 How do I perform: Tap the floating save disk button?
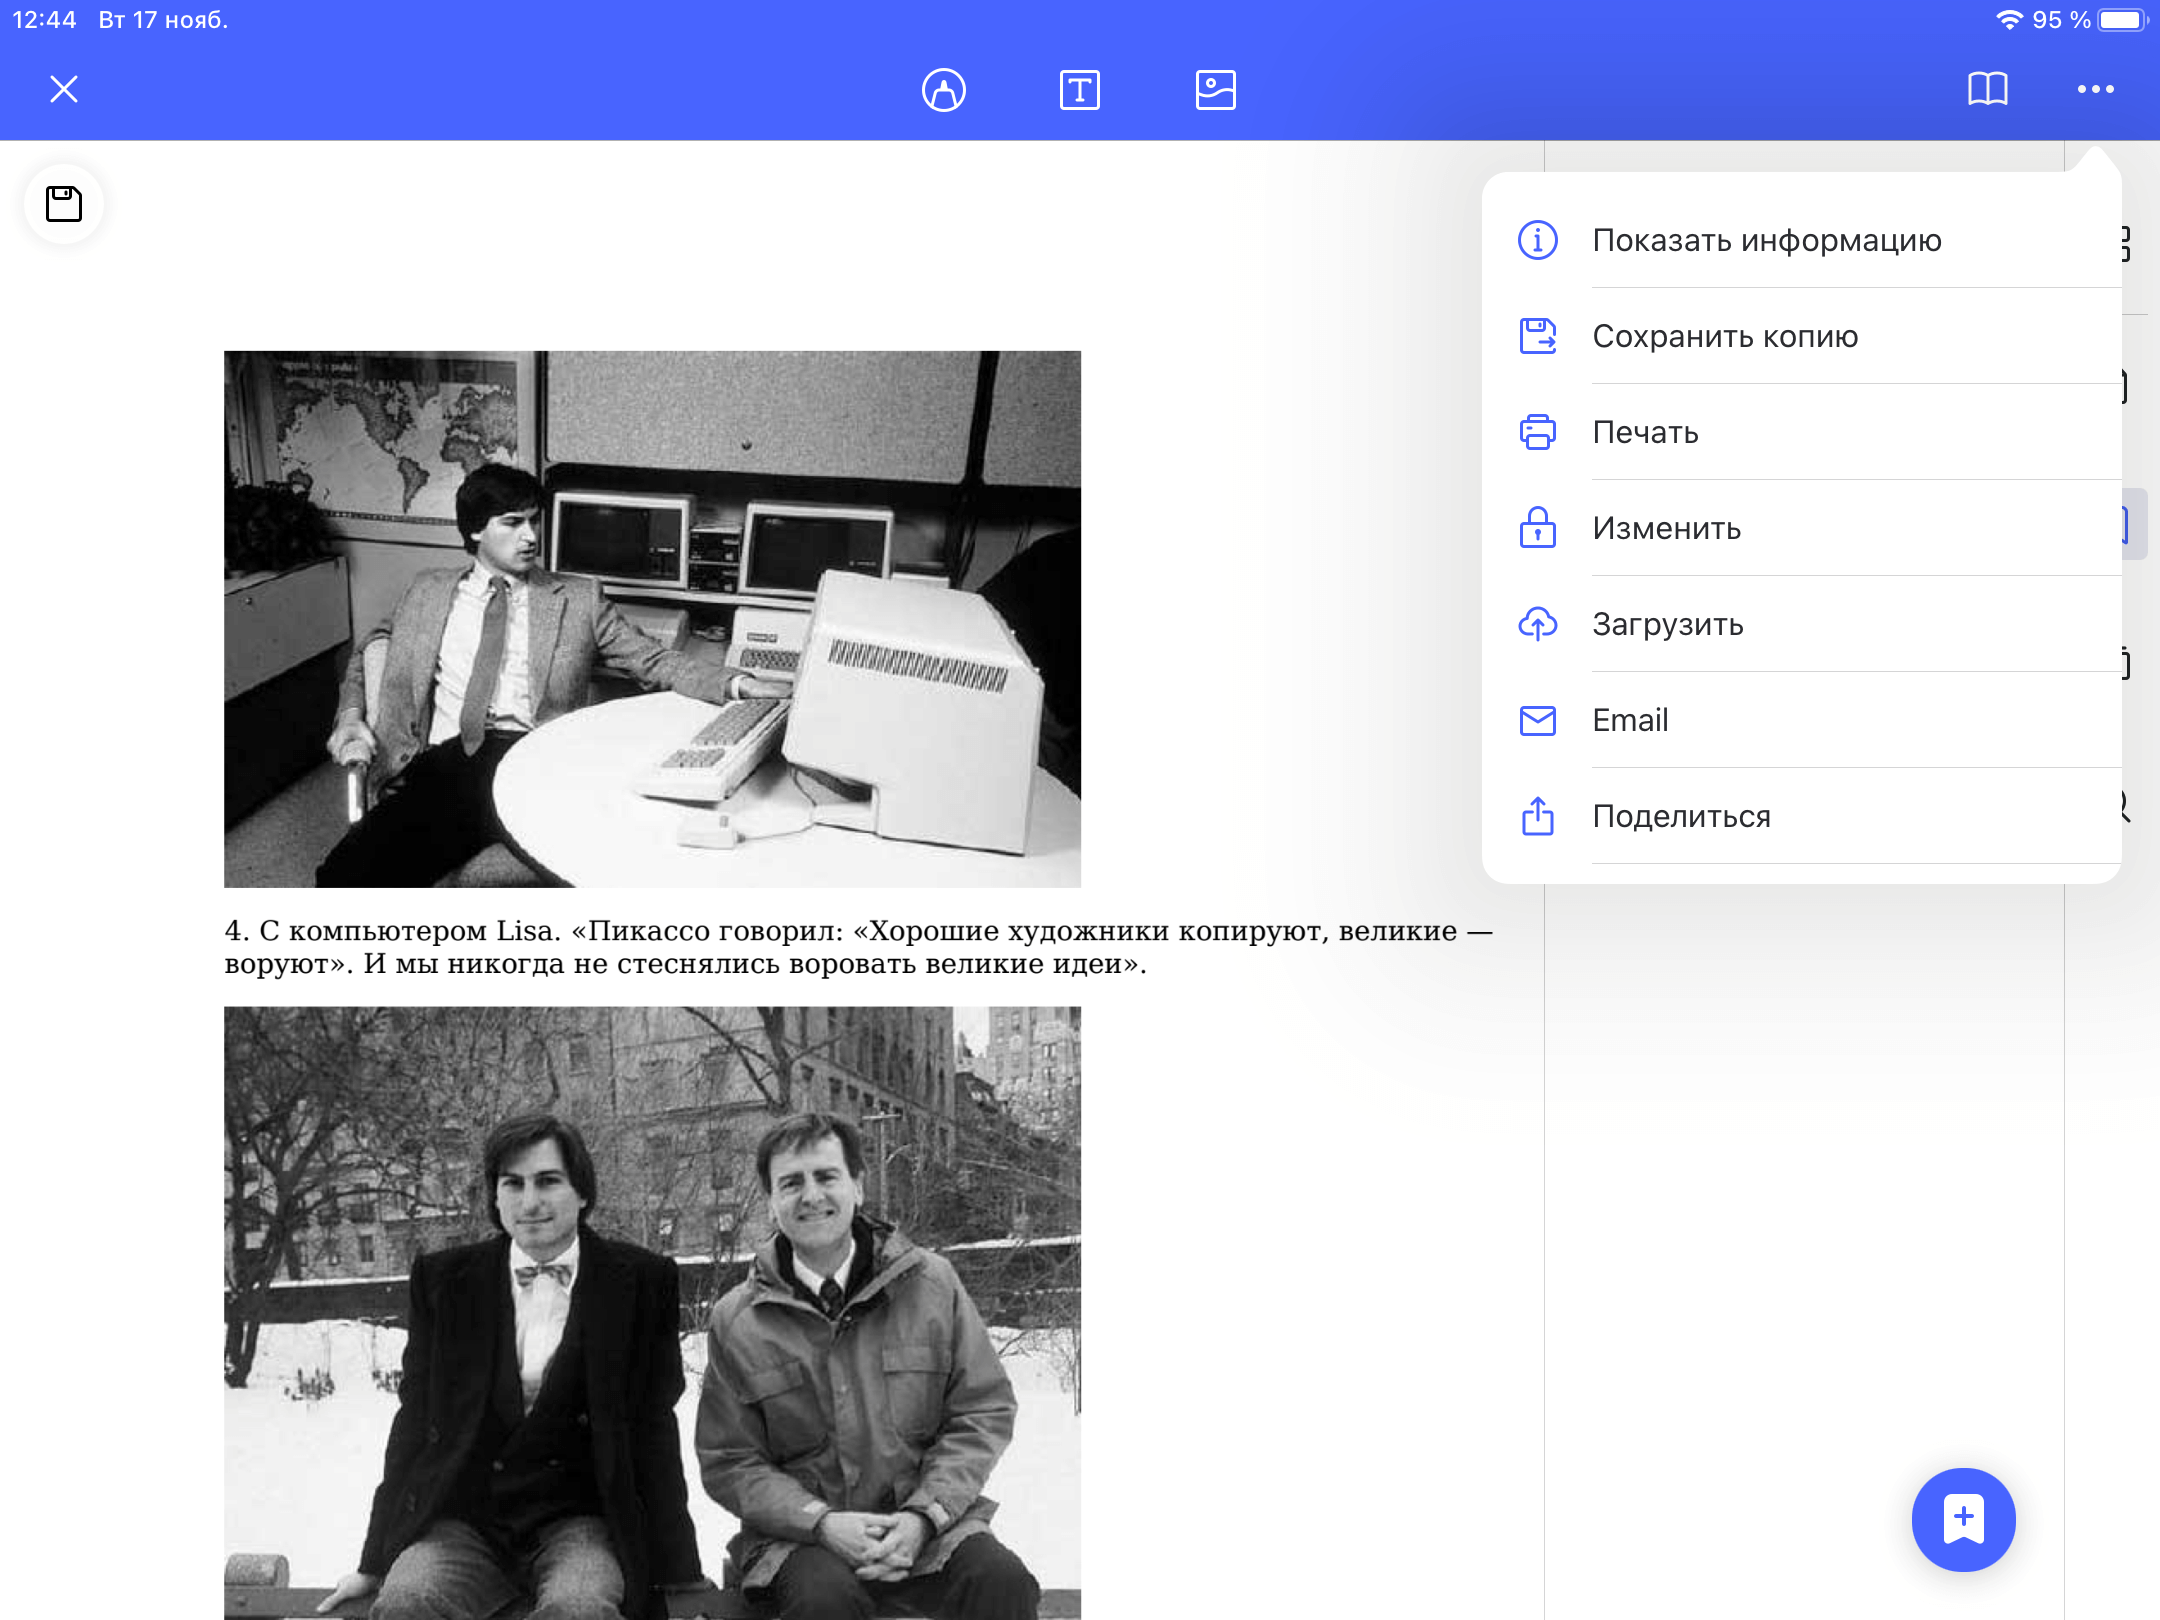(x=64, y=204)
